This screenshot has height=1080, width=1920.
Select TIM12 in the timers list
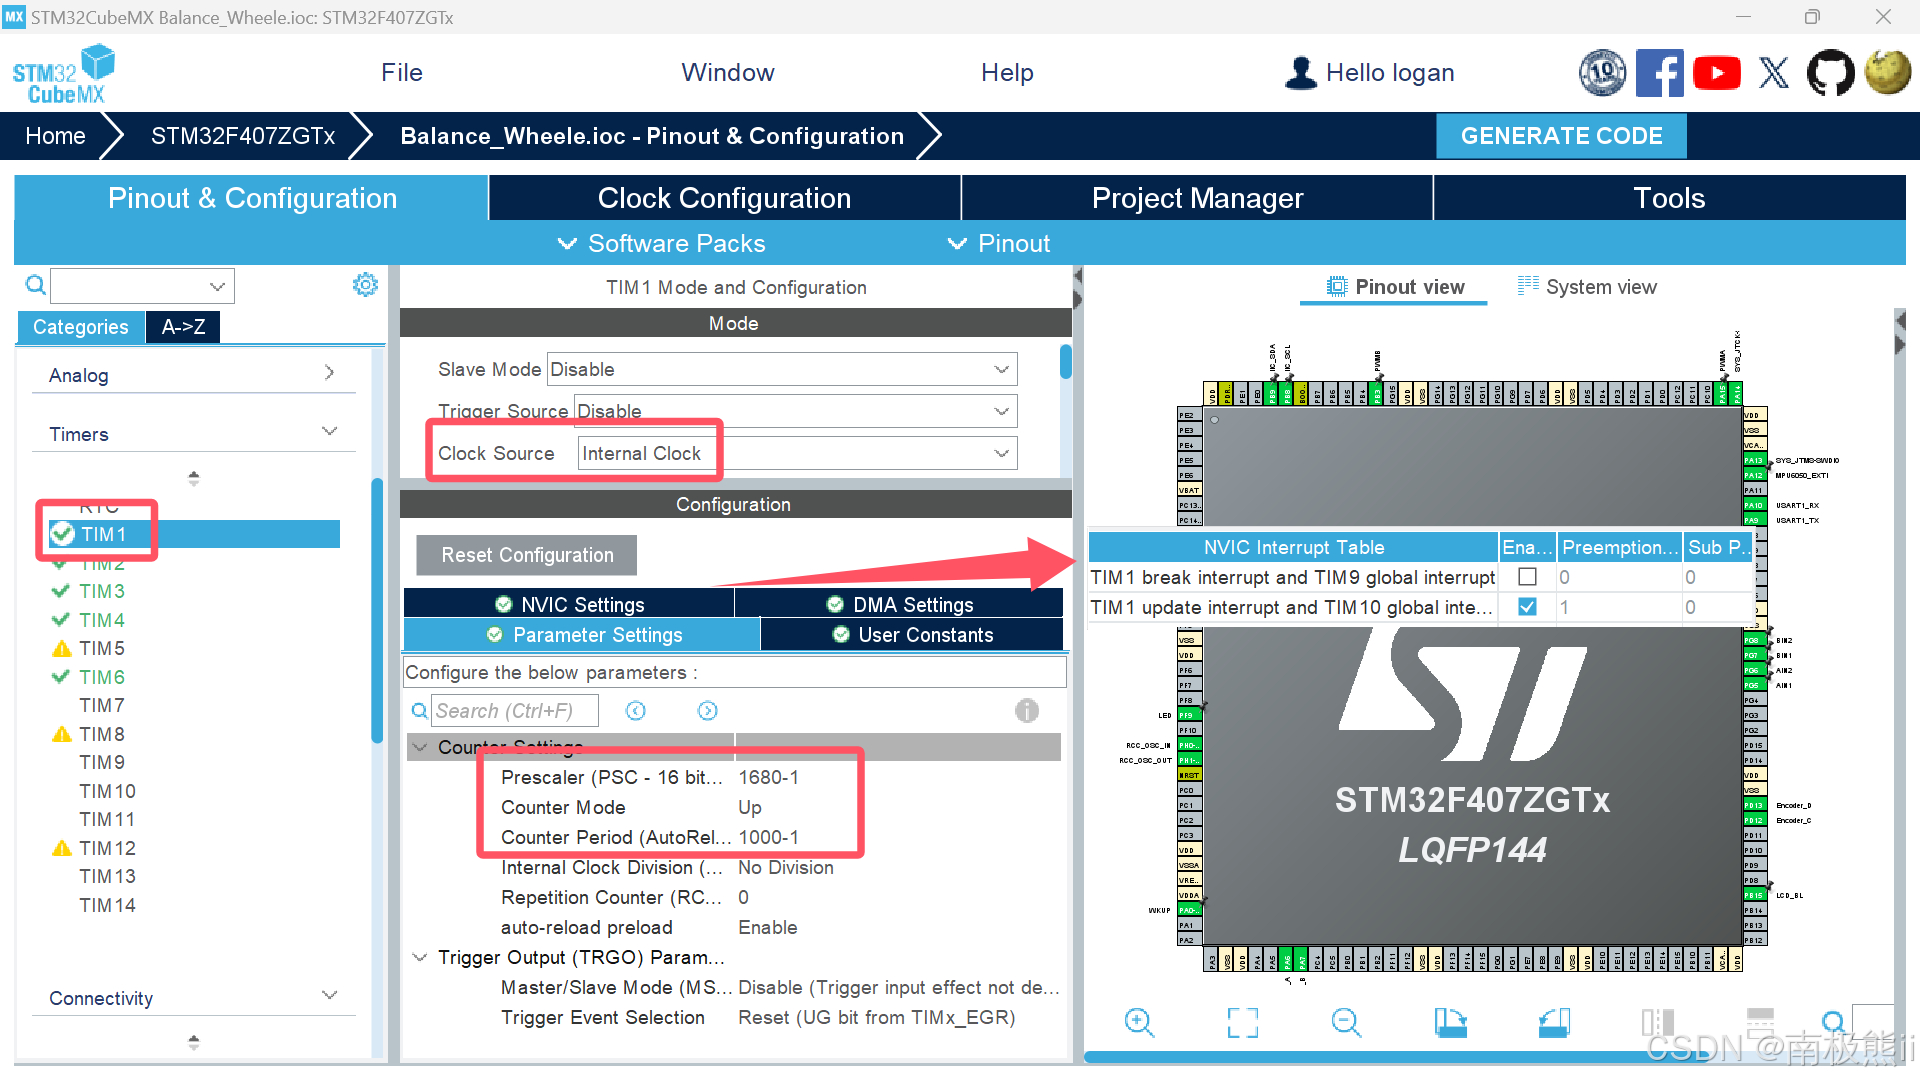(x=107, y=848)
